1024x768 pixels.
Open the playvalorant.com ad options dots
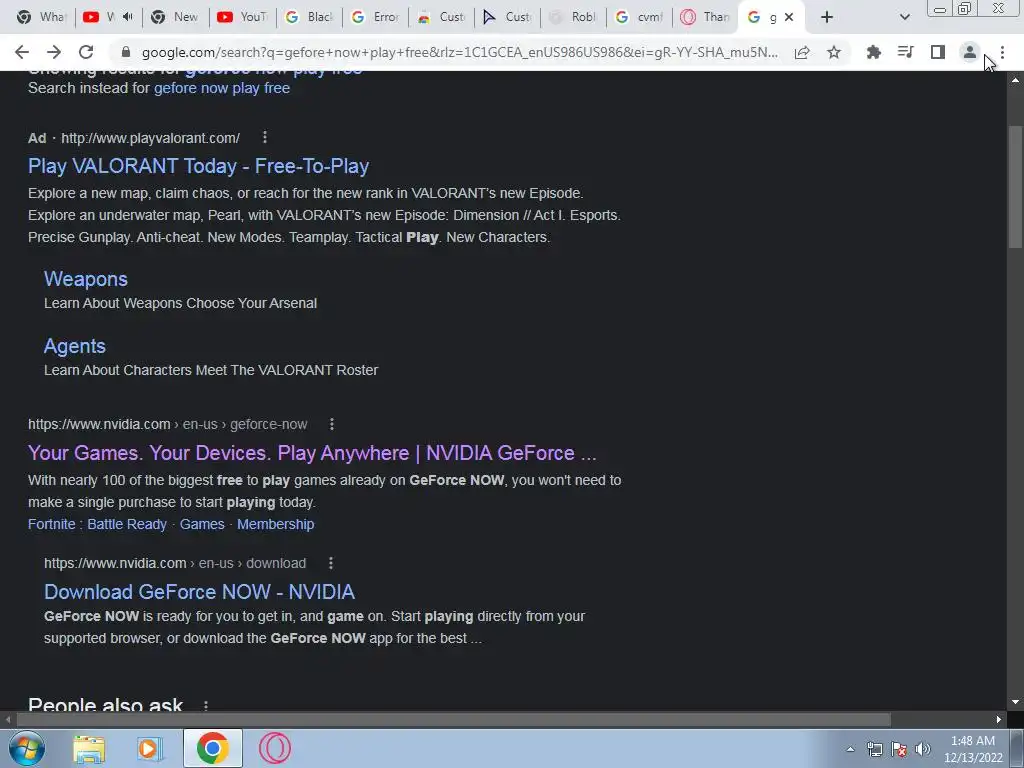click(x=264, y=137)
